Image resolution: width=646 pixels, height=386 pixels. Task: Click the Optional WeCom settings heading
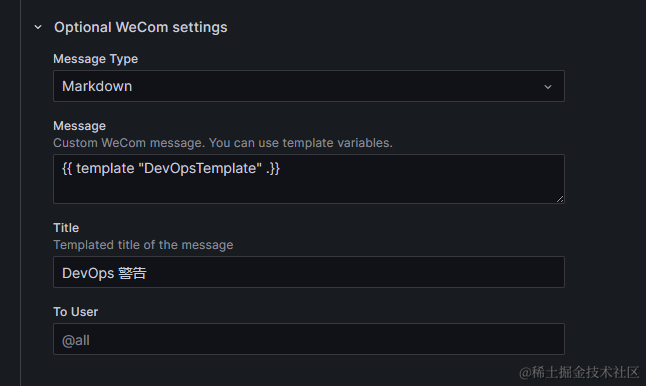140,28
